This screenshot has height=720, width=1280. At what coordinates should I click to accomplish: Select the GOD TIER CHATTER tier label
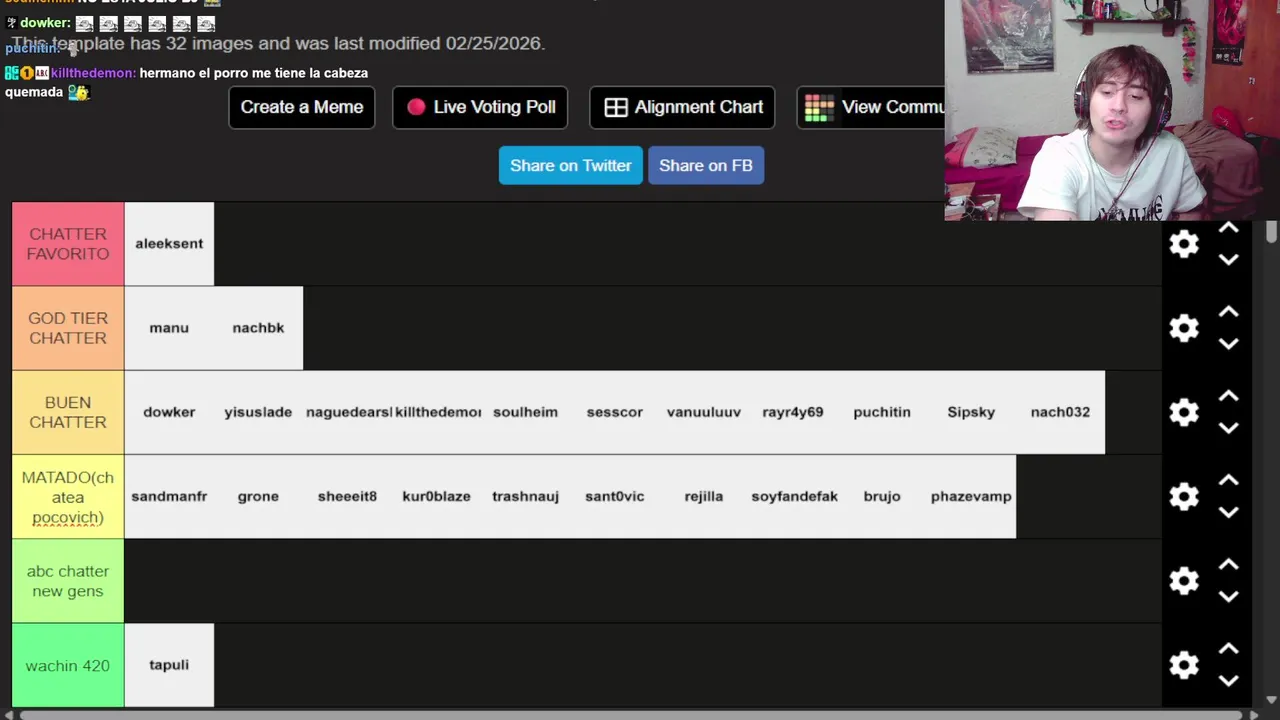(68, 328)
